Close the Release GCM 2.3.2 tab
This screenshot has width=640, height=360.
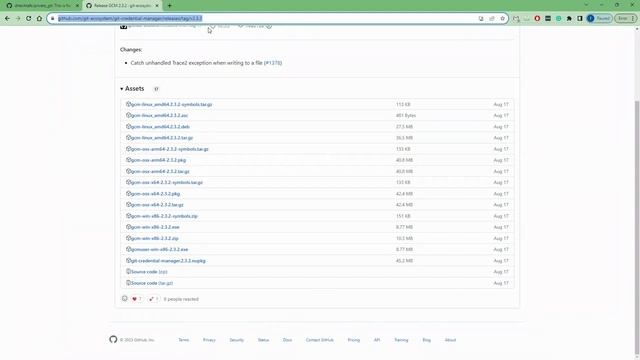pyautogui.click(x=157, y=6)
